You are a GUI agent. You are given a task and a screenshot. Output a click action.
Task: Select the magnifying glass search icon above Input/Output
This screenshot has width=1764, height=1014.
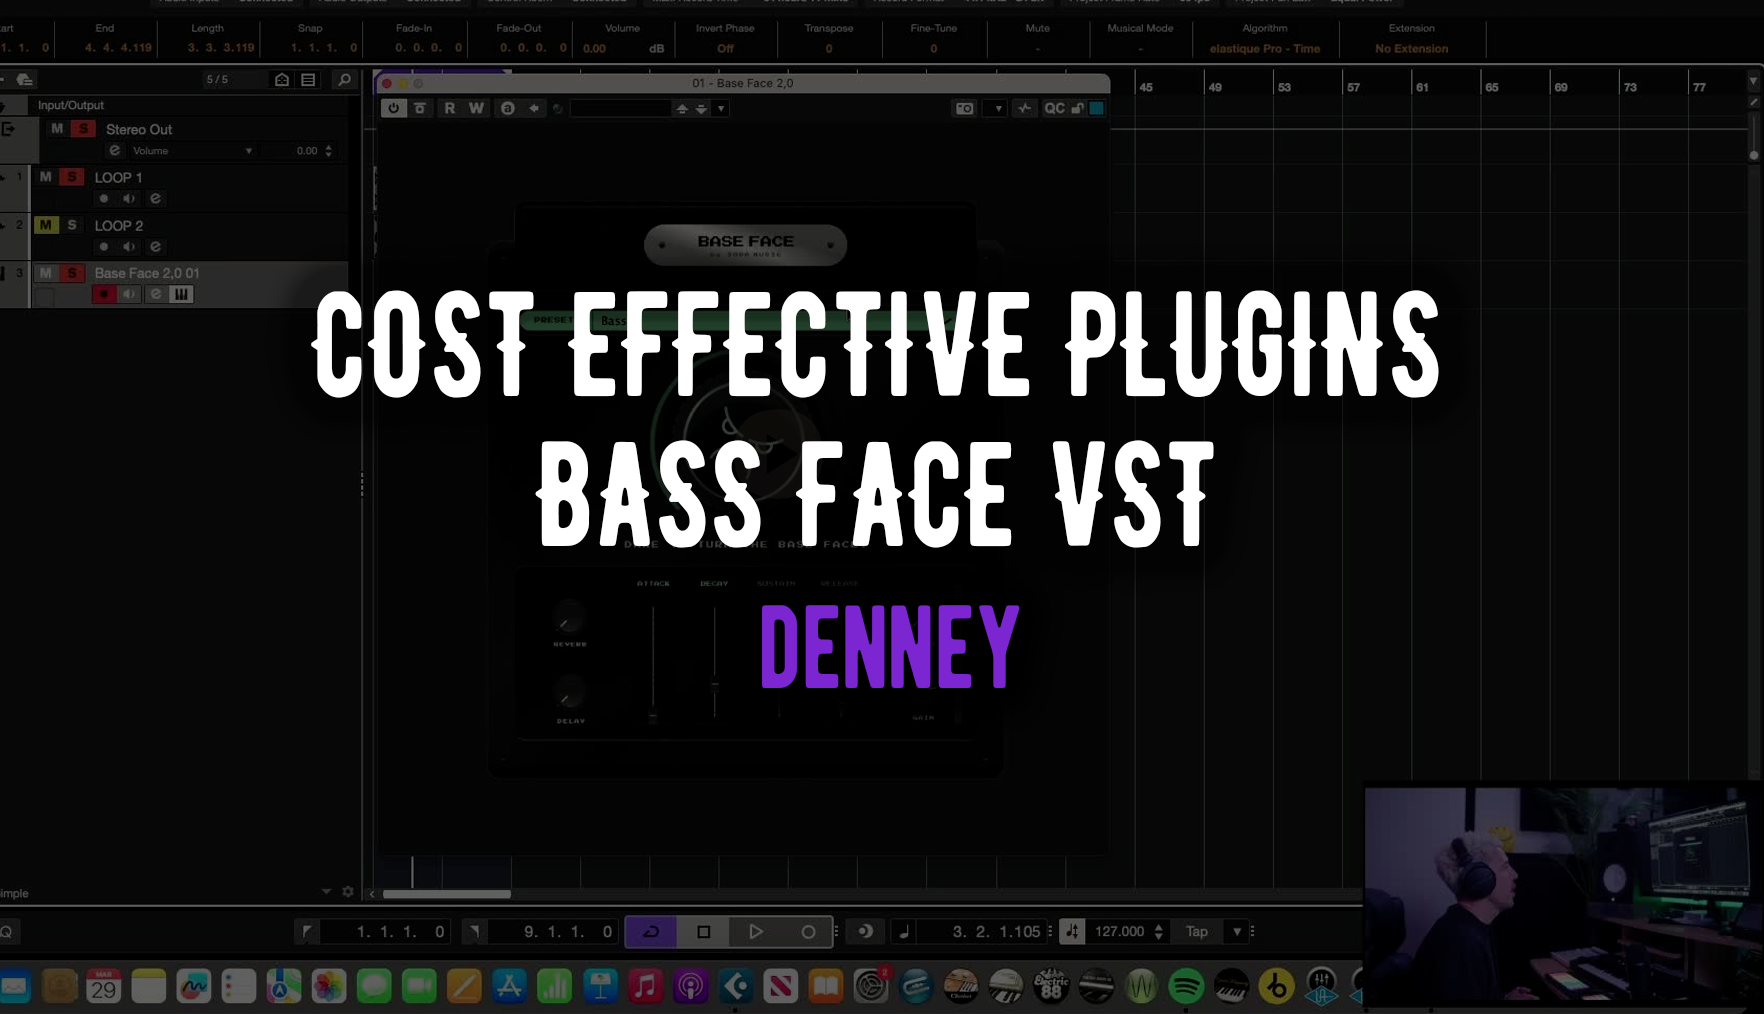point(343,79)
